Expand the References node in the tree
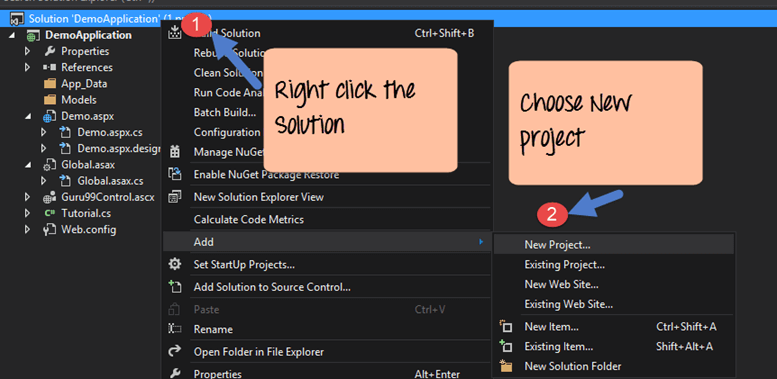Screen dimensions: 777x379 point(28,67)
